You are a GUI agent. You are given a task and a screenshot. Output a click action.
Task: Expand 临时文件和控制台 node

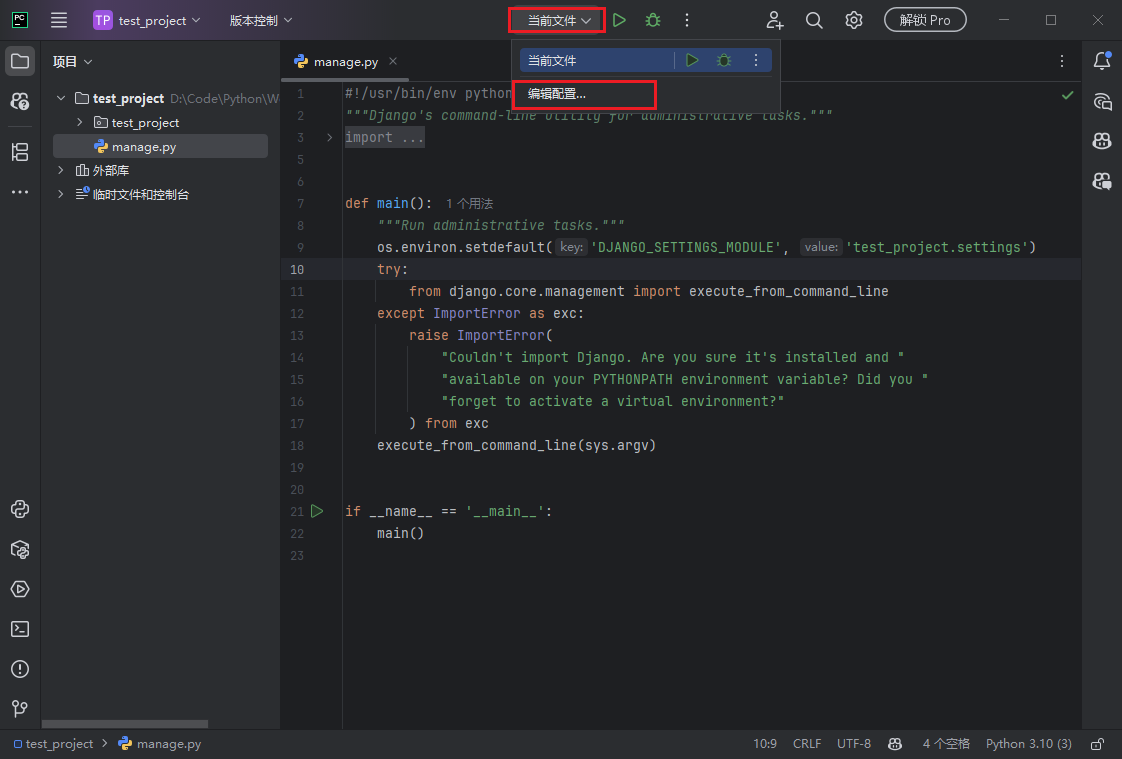click(x=61, y=194)
